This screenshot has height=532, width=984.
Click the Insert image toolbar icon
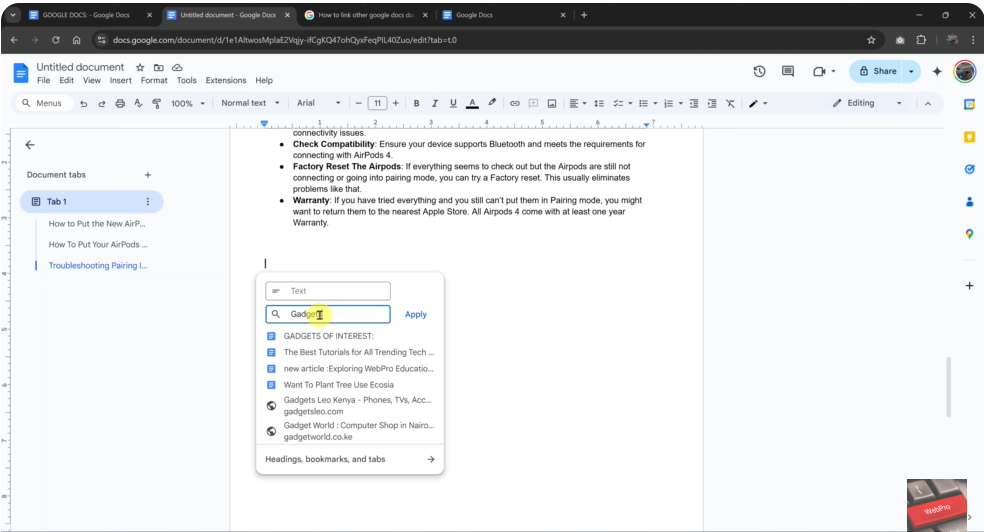(552, 104)
